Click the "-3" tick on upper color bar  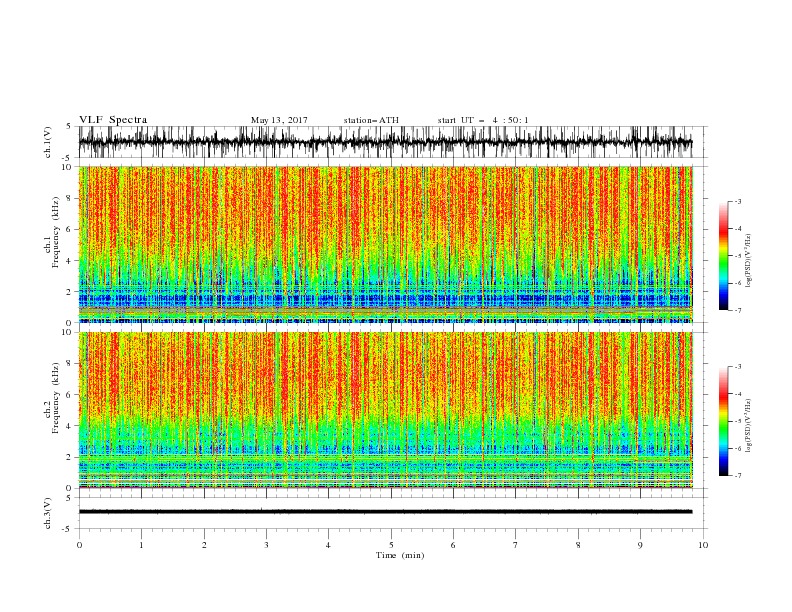point(737,201)
